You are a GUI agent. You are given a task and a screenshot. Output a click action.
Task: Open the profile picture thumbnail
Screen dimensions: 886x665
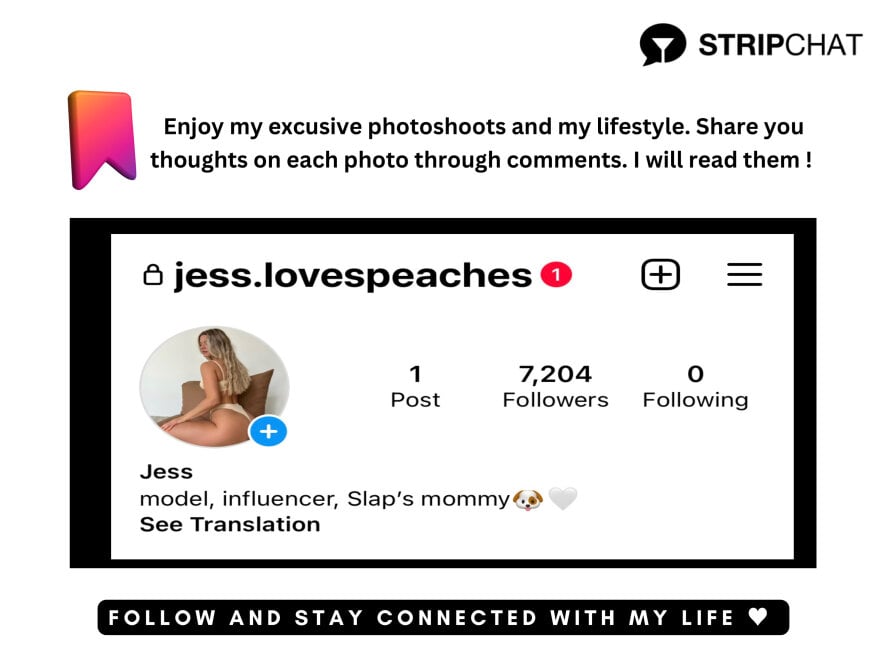coord(214,386)
